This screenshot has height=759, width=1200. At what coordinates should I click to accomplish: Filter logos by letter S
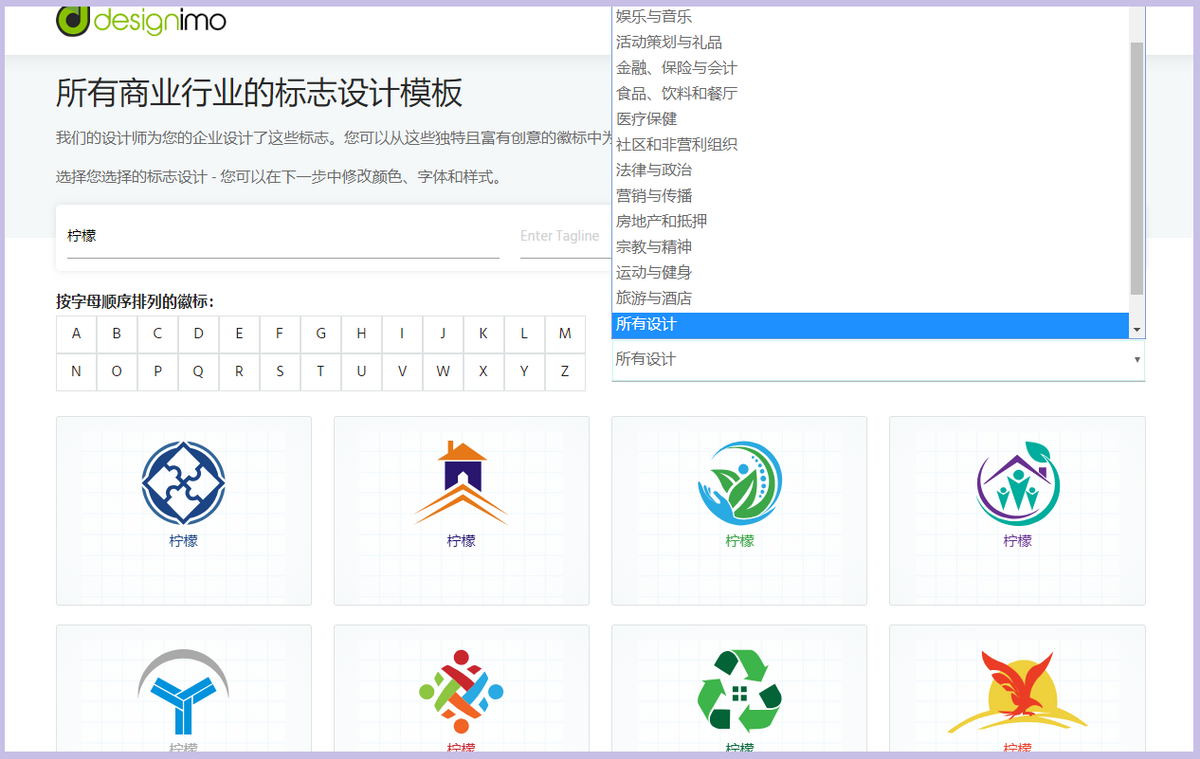(280, 372)
